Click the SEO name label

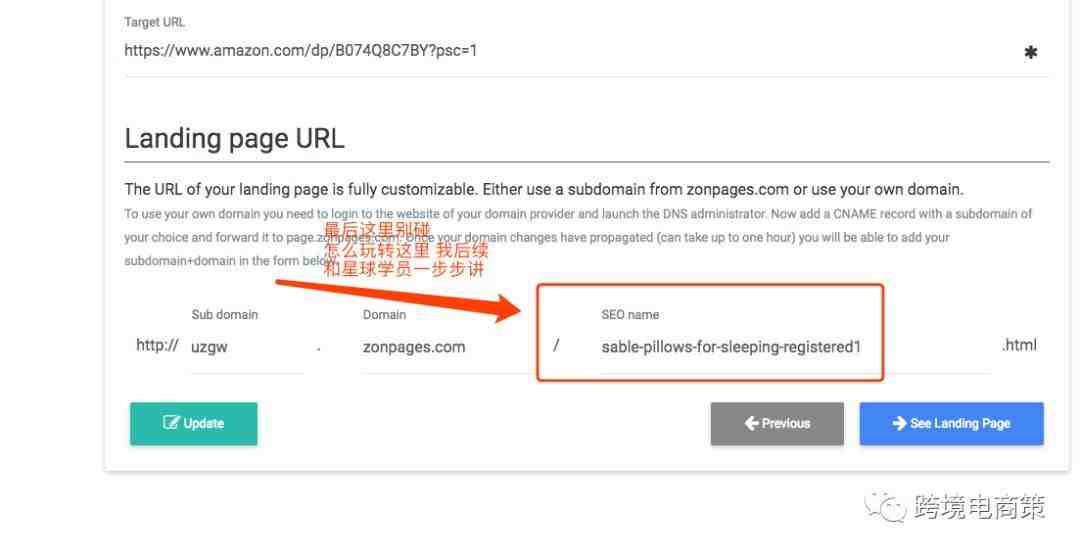(x=630, y=314)
